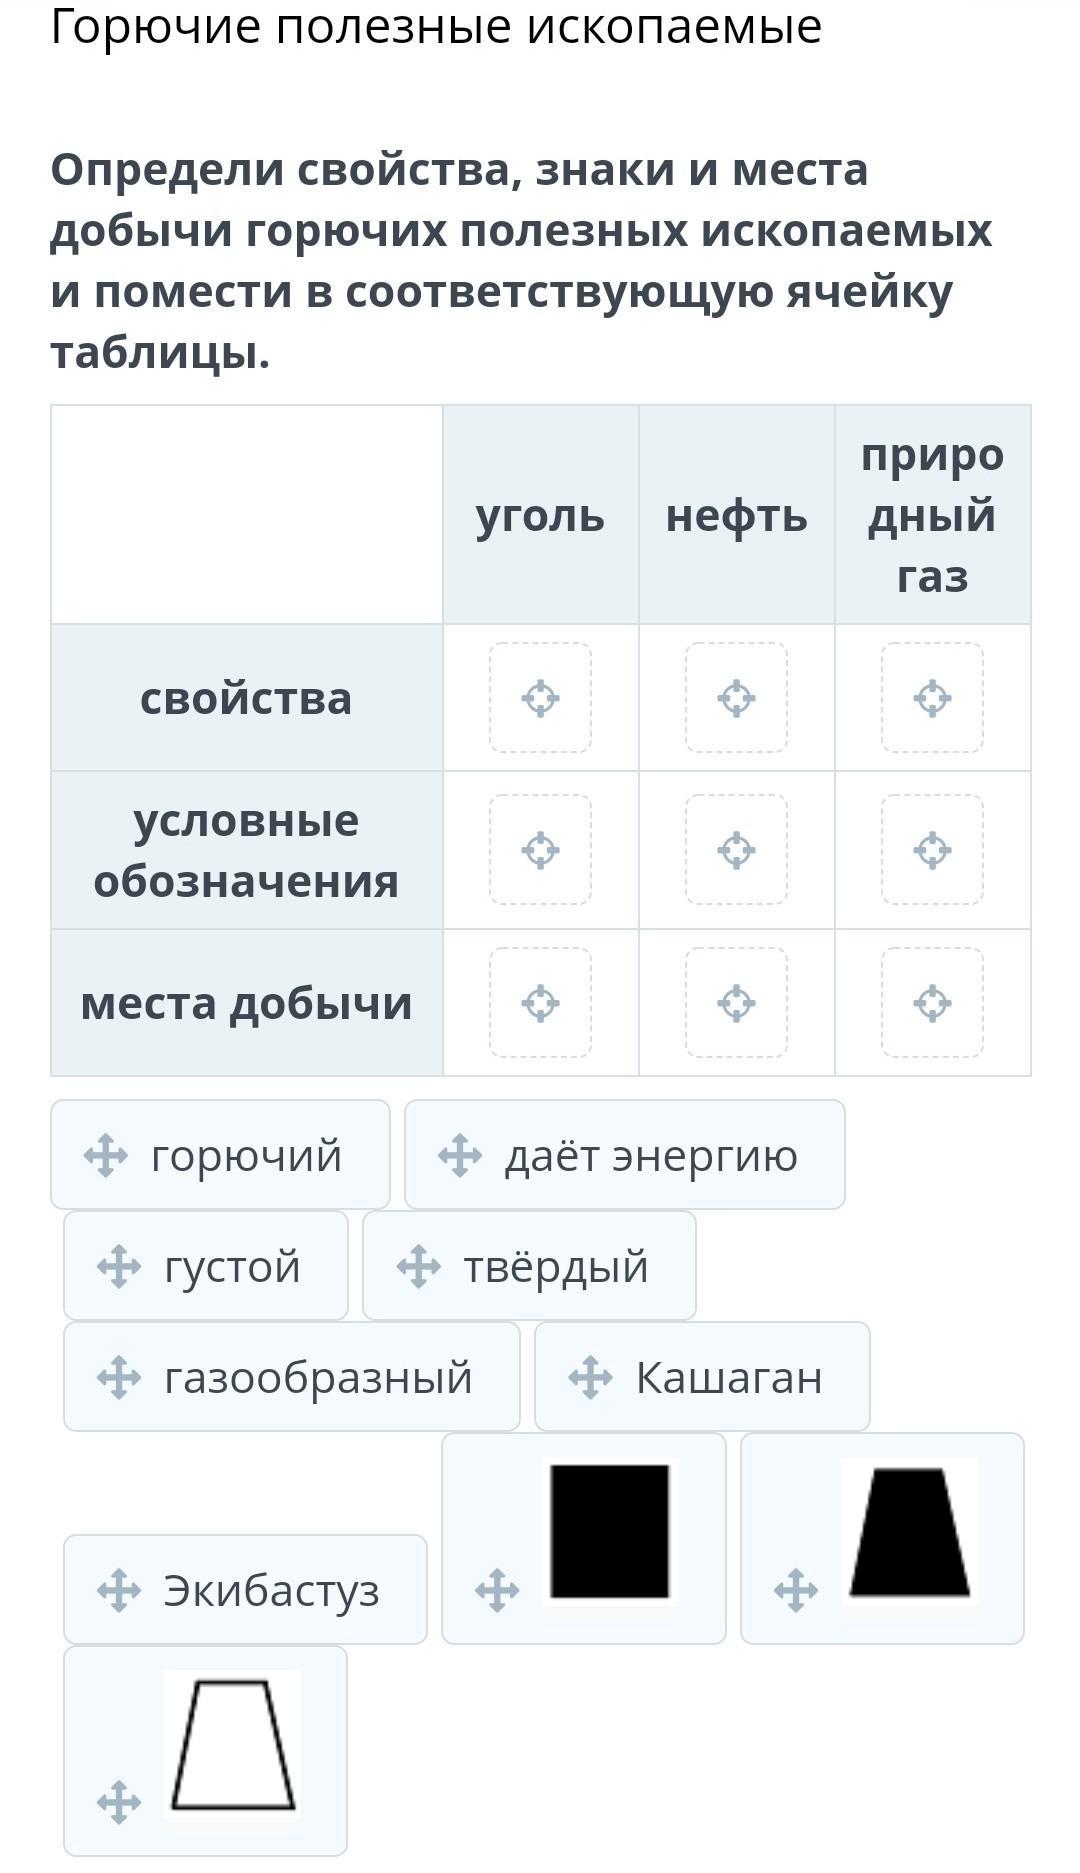Click условные обозначения target under уголь
The width and height of the screenshot is (1080, 1873).
(x=540, y=850)
